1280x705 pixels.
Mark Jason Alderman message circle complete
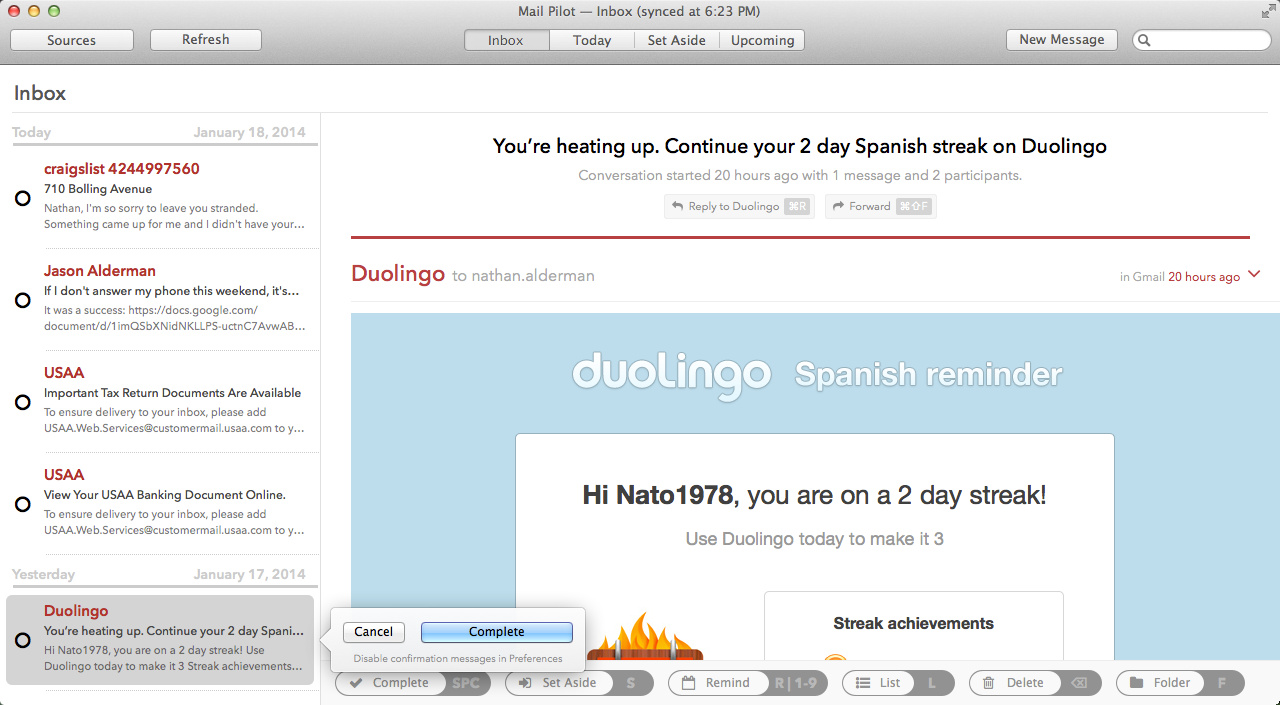23,300
